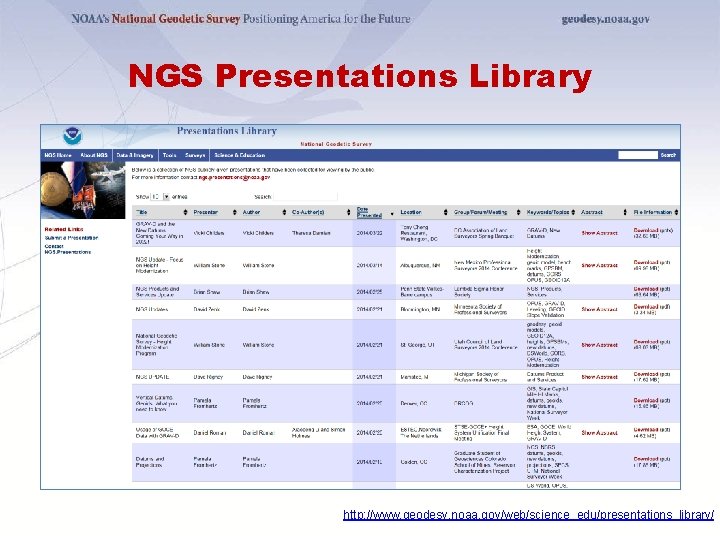Click the presenter name "Daniel Roman"
720x540 pixels.
(x=210, y=433)
